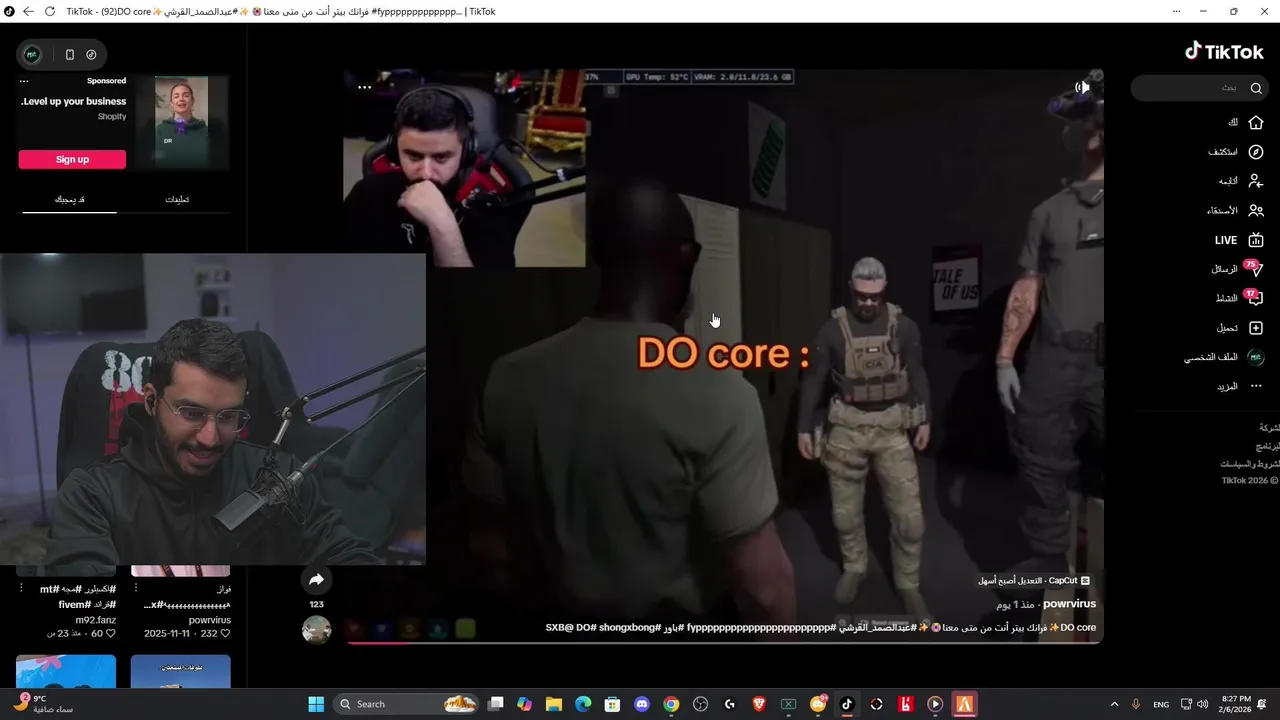Click the TikTok circle icon in pill
1280x720 pixels.
pyautogui.click(x=91, y=54)
